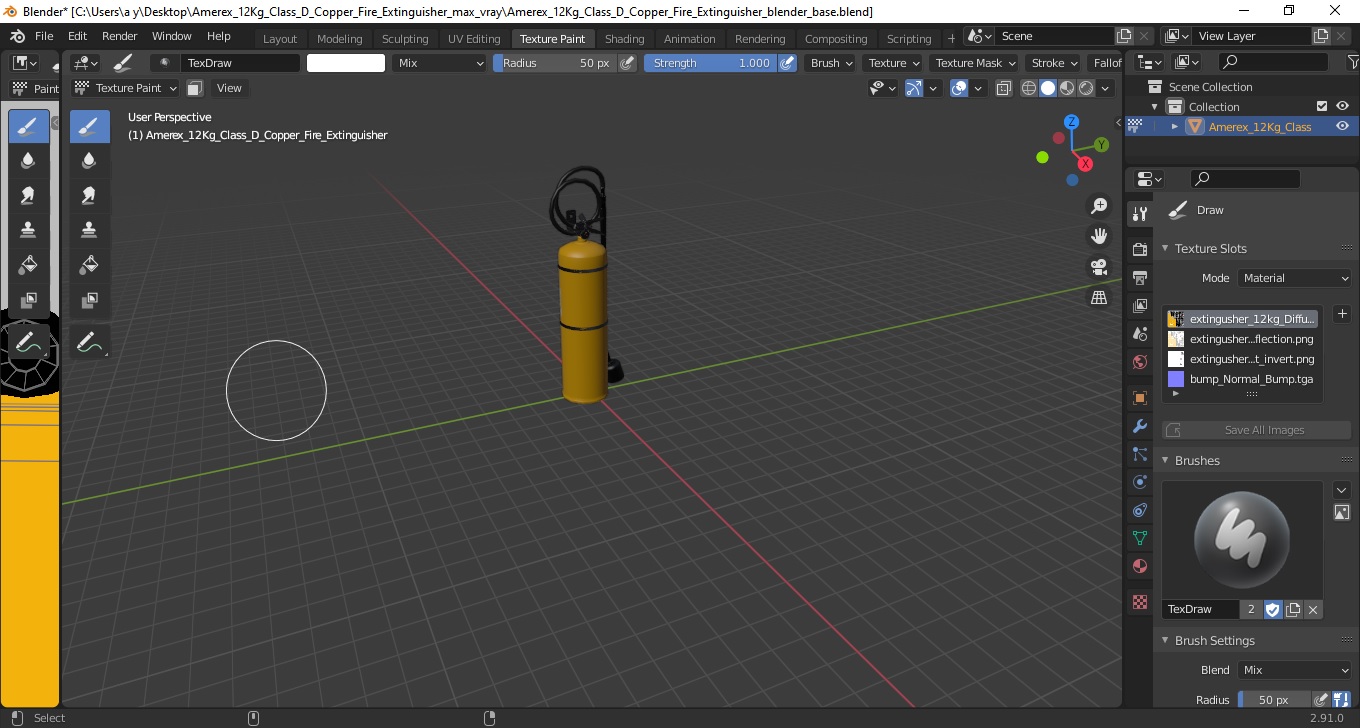This screenshot has width=1360, height=728.
Task: Switch to the Sculpting workspace tab
Action: (405, 39)
